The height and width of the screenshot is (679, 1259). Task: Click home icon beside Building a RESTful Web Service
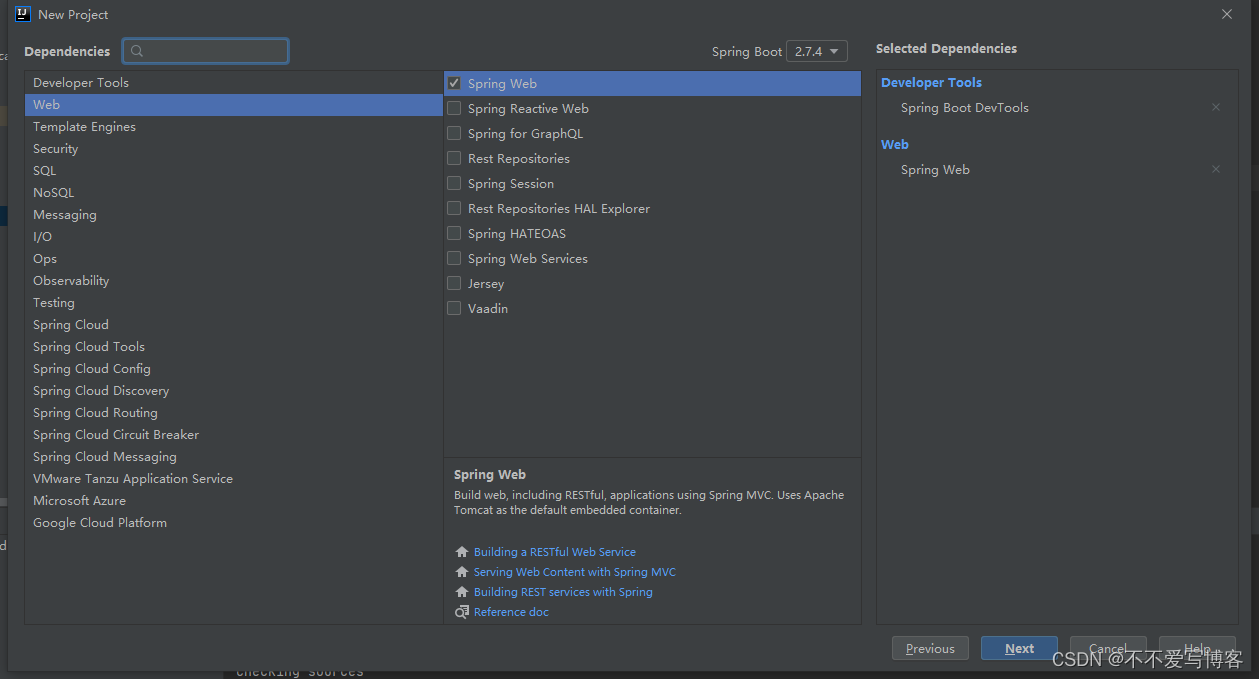461,552
